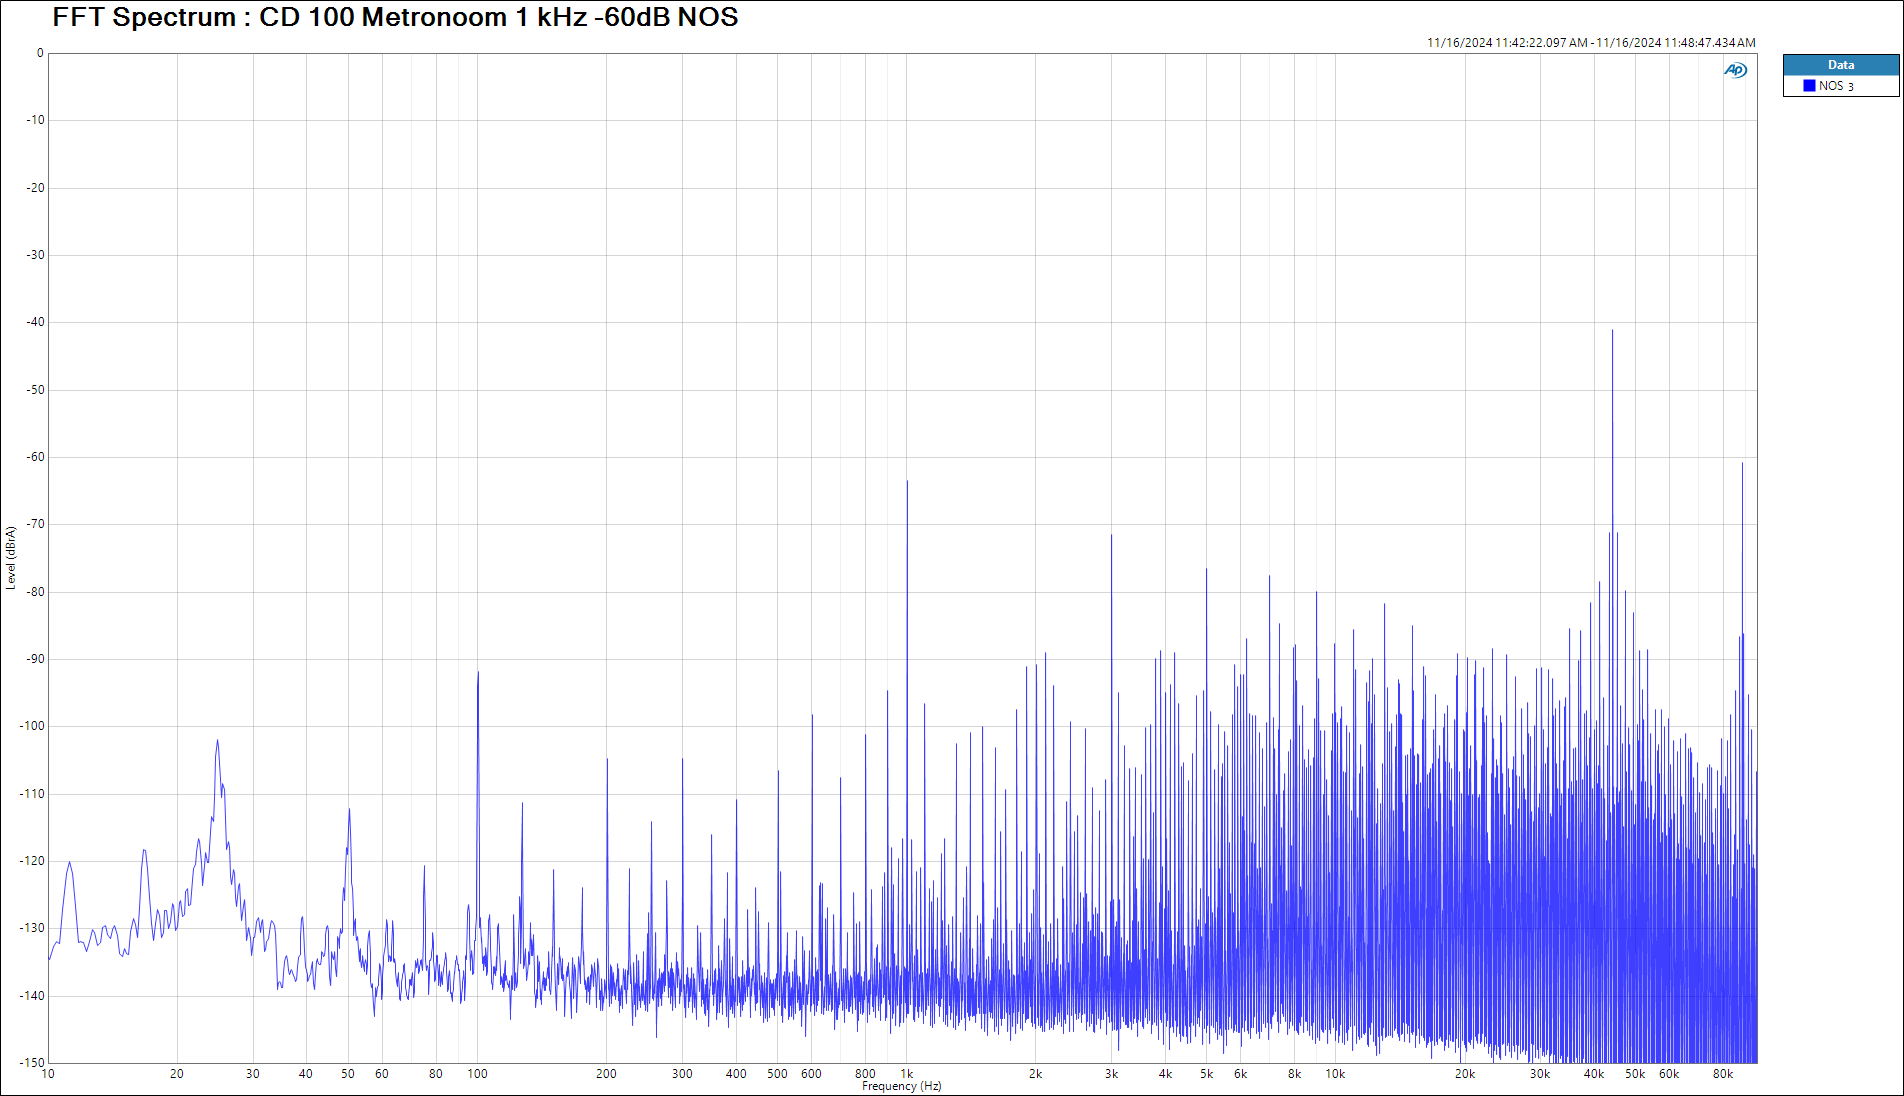Viewport: 1904px width, 1096px height.
Task: Click the -100 tick on level axis
Action: [x=34, y=726]
